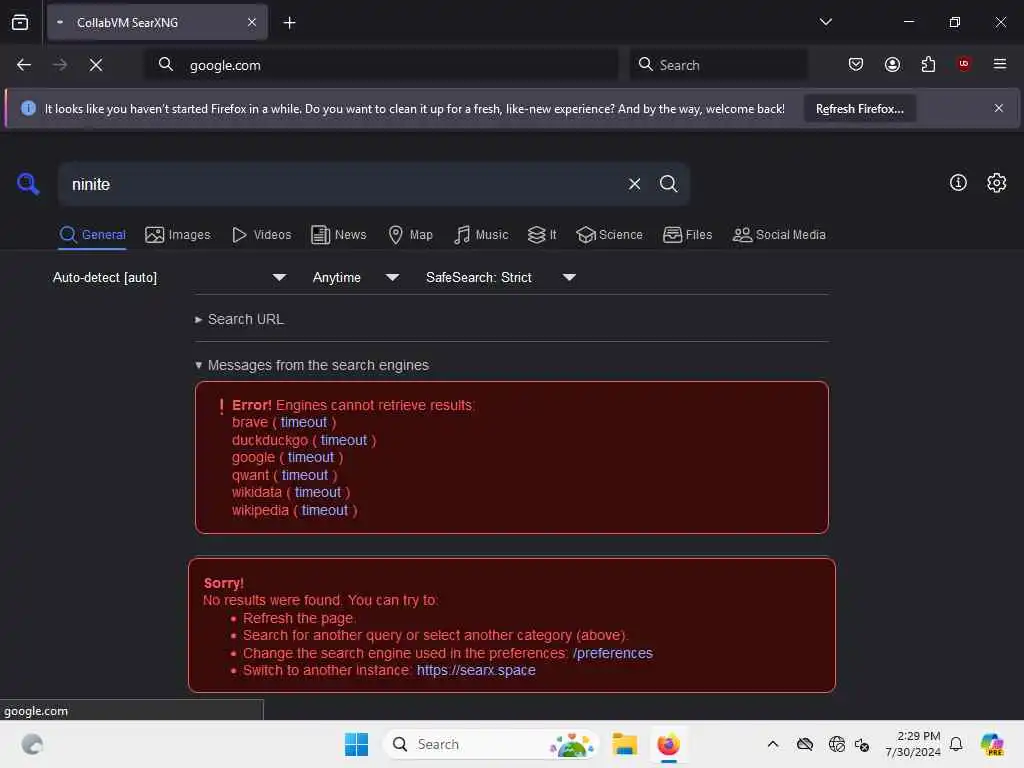This screenshot has height=768, width=1024.
Task: Open the widgets icon on the taskbar
Action: click(32, 744)
